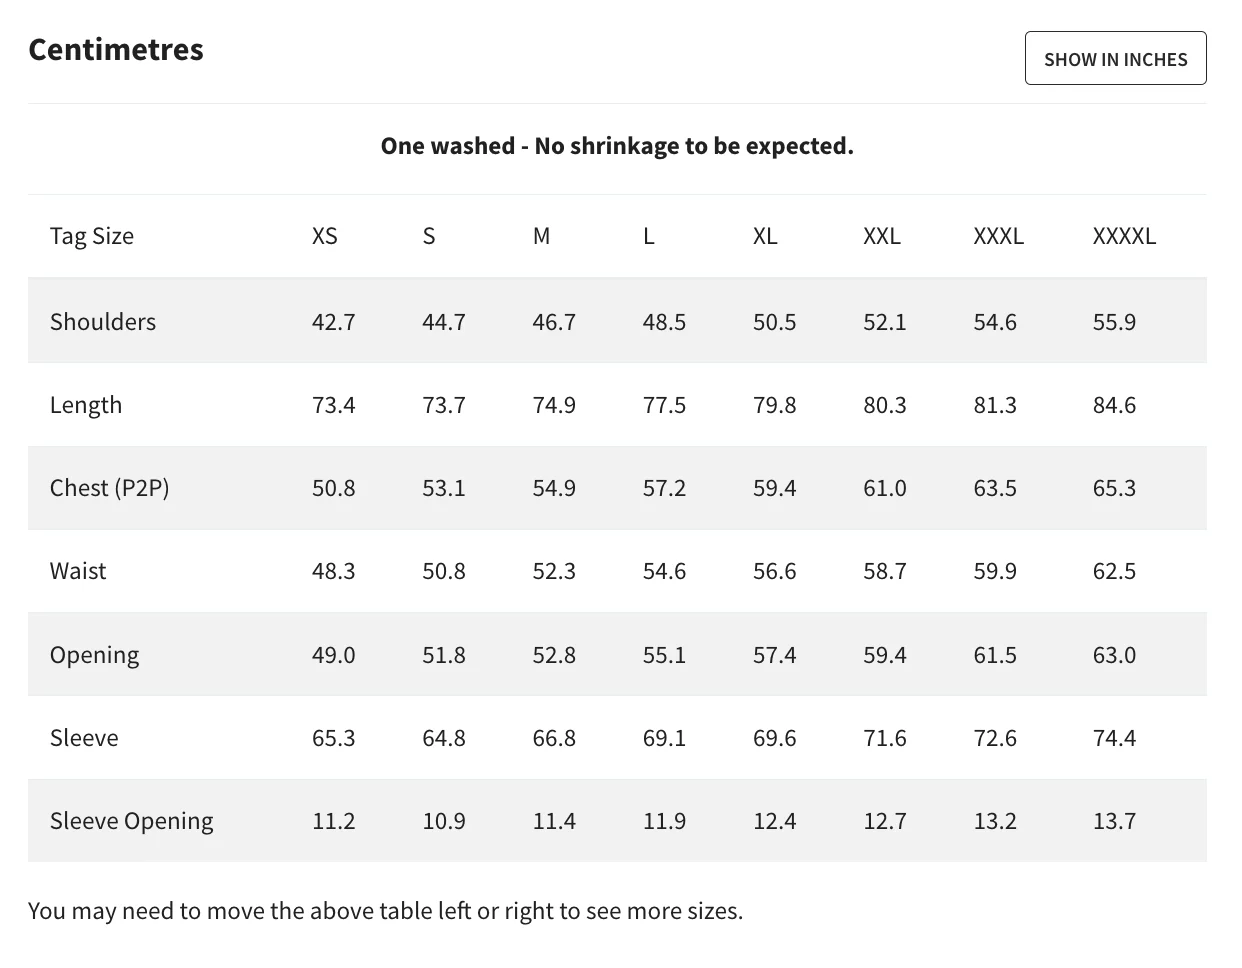Click the one washed shrinkage notice text
1242x968 pixels.
tap(617, 146)
